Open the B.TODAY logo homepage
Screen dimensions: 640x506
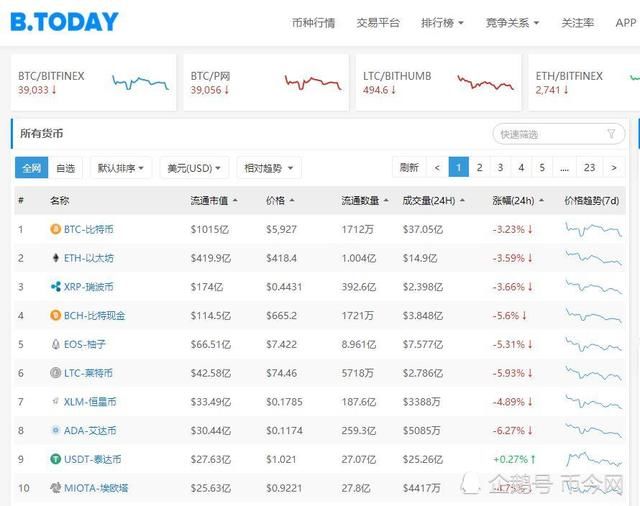[x=64, y=22]
